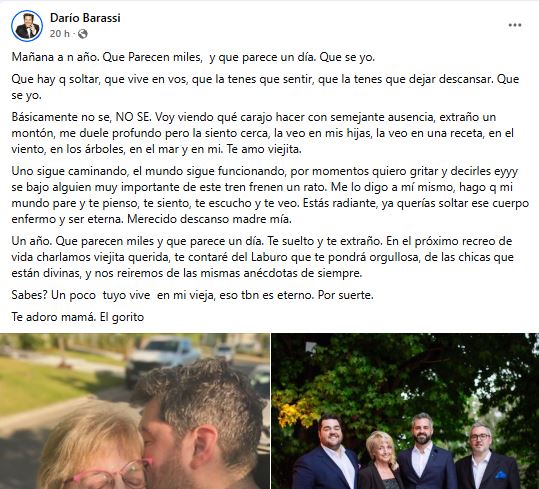The image size is (539, 489).
Task: Click the "20 h" post timestamp
Action: tap(60, 34)
